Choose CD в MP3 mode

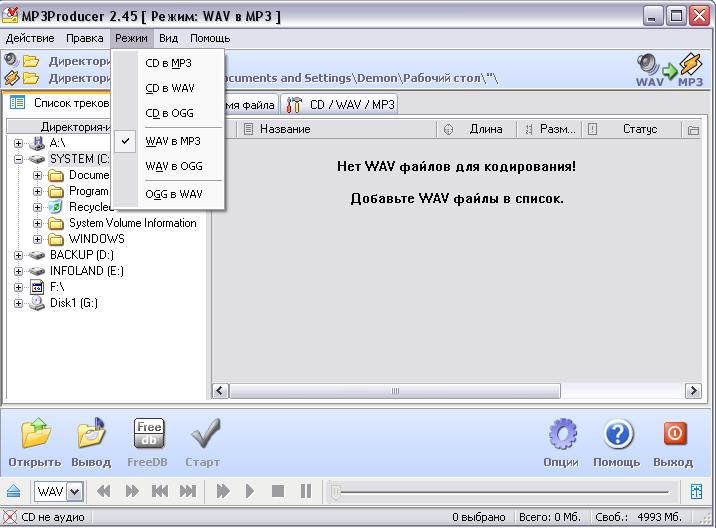click(168, 63)
